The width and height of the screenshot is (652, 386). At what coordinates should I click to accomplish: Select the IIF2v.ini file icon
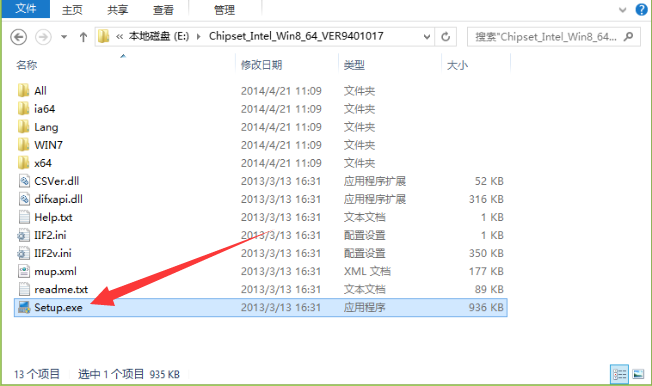click(23, 253)
